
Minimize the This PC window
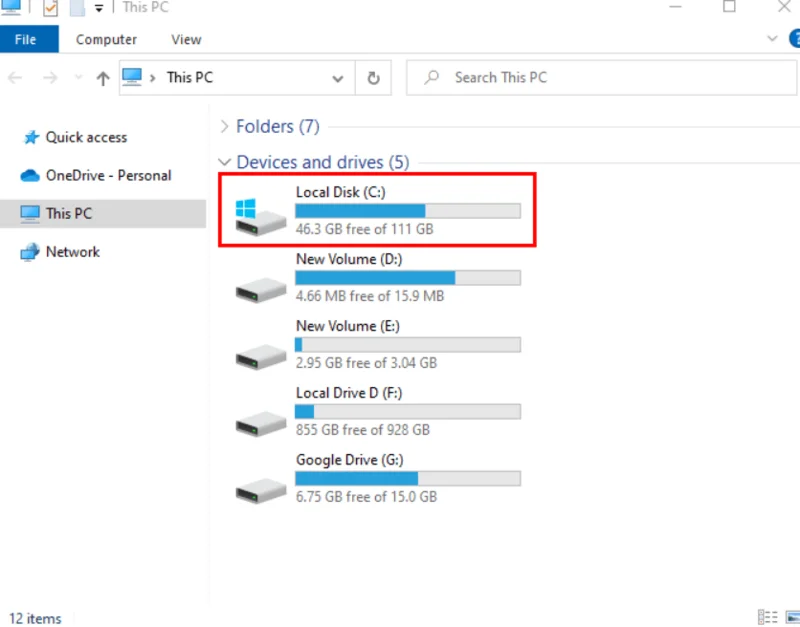tap(676, 6)
